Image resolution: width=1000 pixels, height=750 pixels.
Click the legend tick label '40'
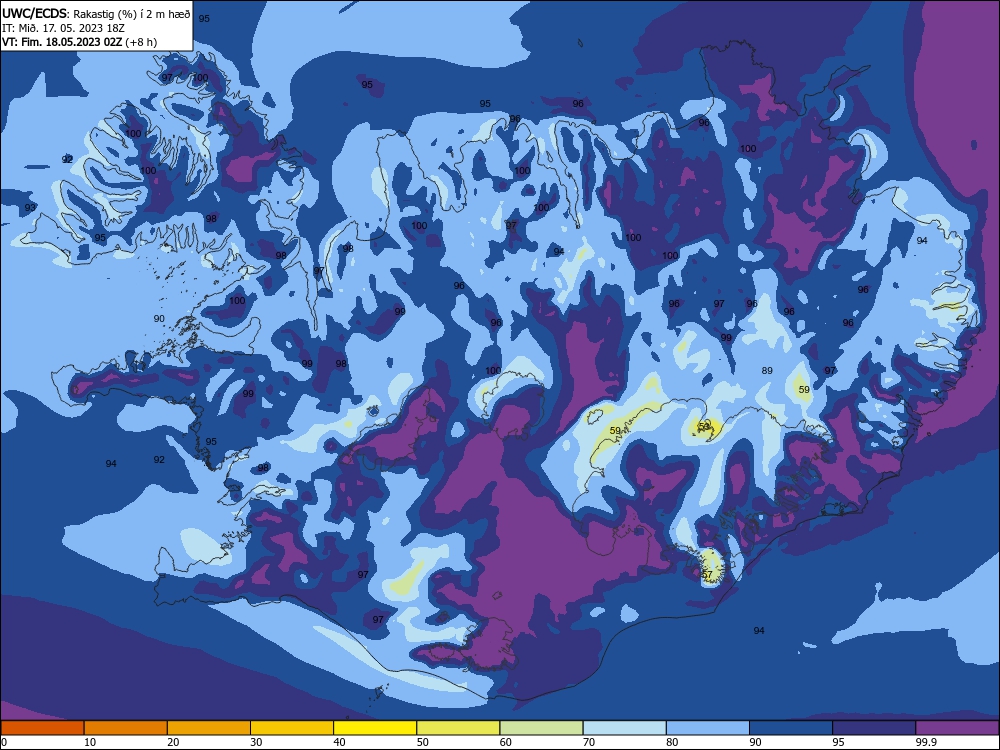(x=340, y=742)
